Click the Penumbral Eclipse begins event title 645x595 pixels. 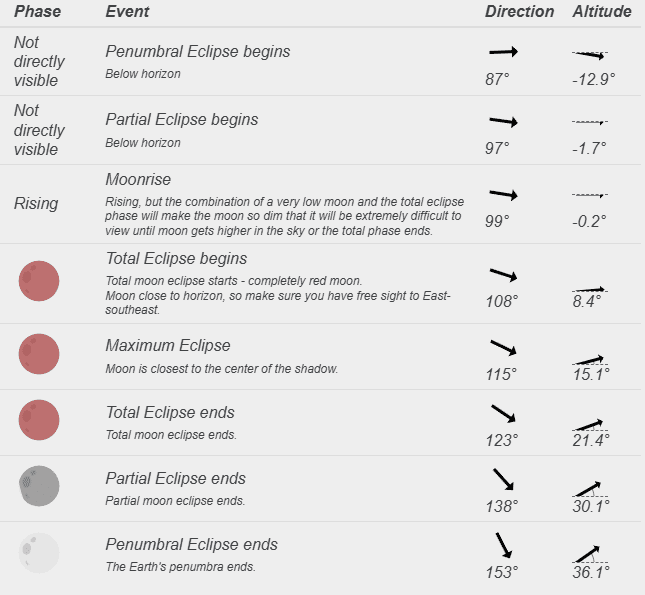[x=198, y=51]
